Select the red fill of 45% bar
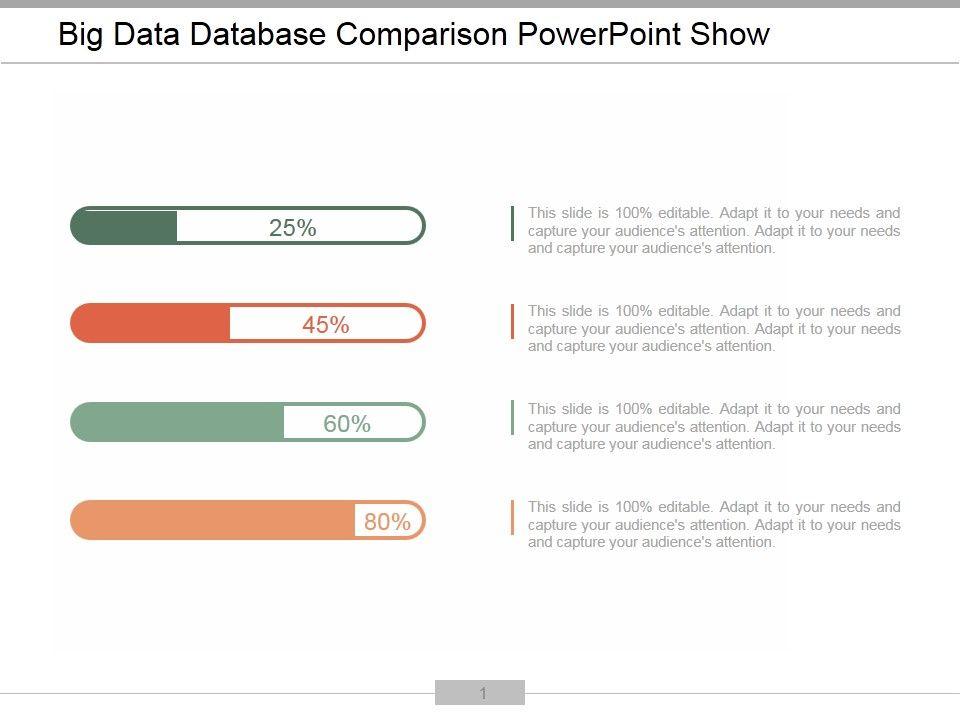Image resolution: width=960 pixels, height=720 pixels. coord(150,323)
